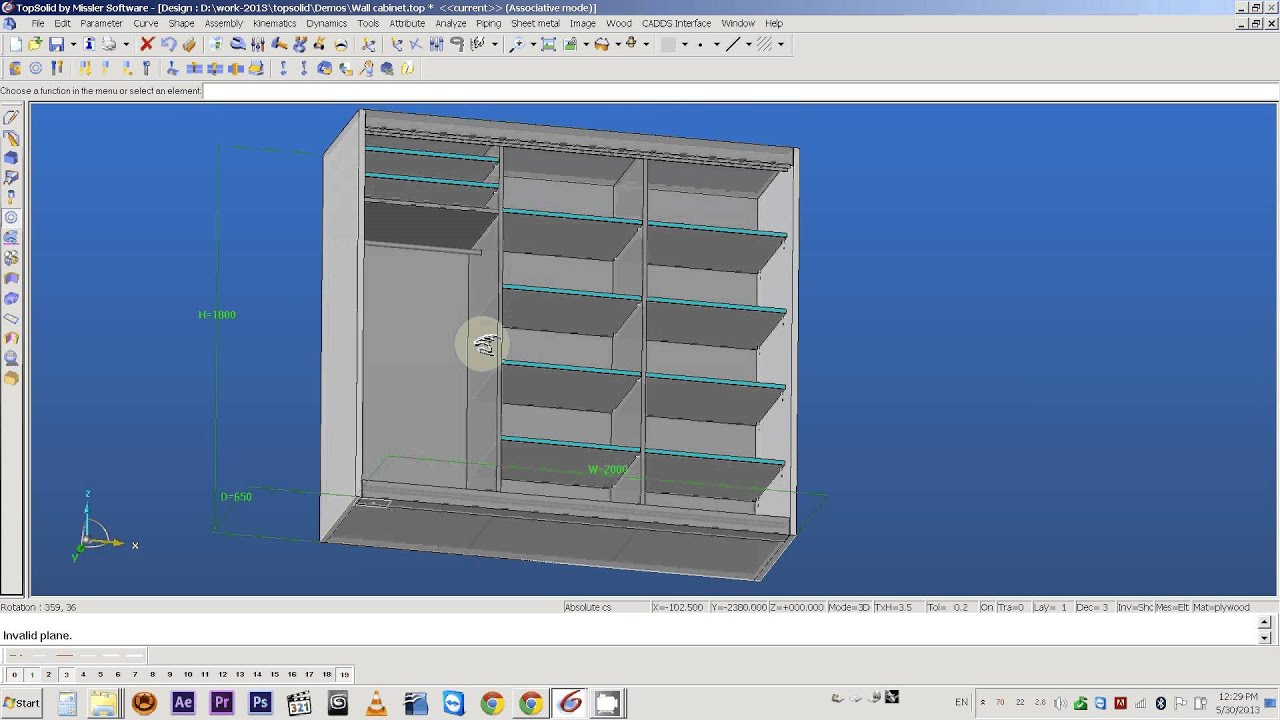Open the Wood menu
The width and height of the screenshot is (1280, 720).
coord(618,23)
